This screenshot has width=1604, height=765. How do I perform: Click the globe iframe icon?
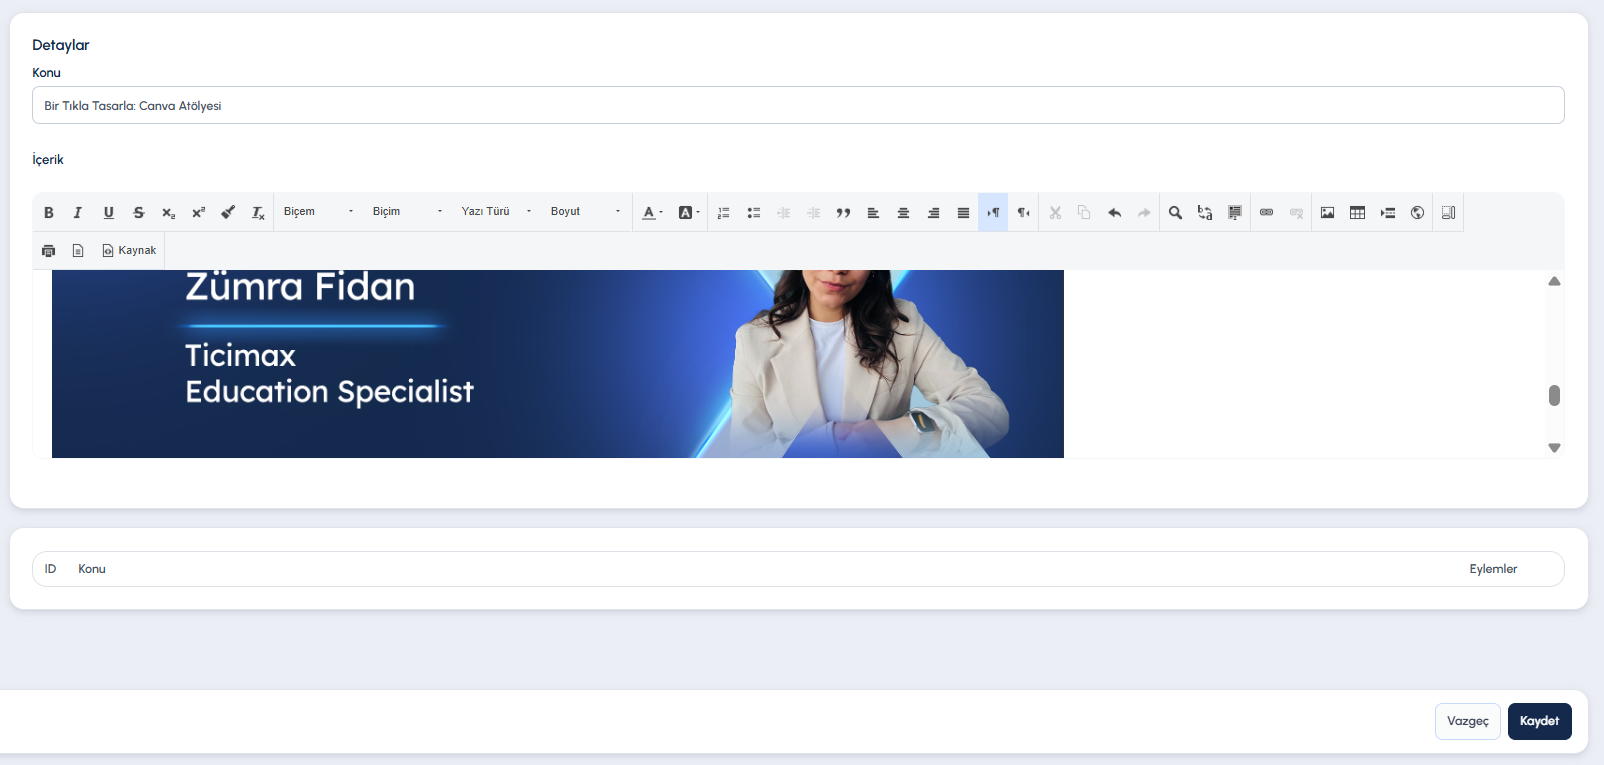coord(1417,212)
